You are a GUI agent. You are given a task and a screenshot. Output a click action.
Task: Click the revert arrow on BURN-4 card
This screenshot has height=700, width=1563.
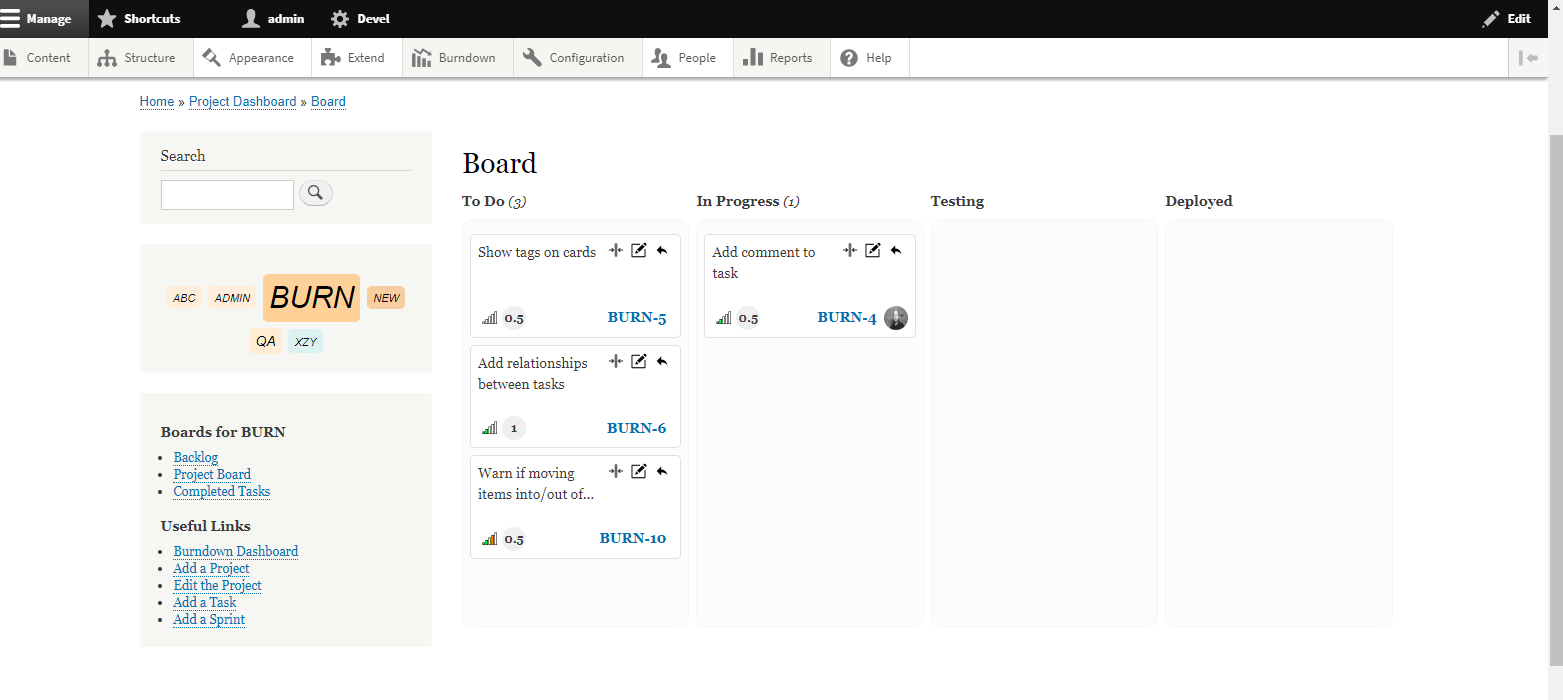pyautogui.click(x=896, y=249)
